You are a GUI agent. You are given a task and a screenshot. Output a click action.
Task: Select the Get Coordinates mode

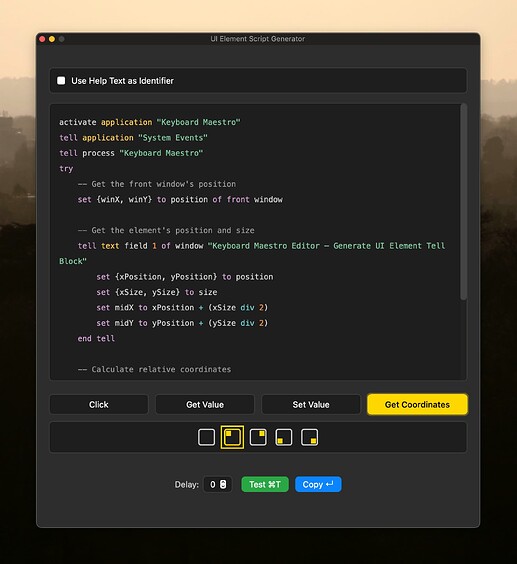417,405
